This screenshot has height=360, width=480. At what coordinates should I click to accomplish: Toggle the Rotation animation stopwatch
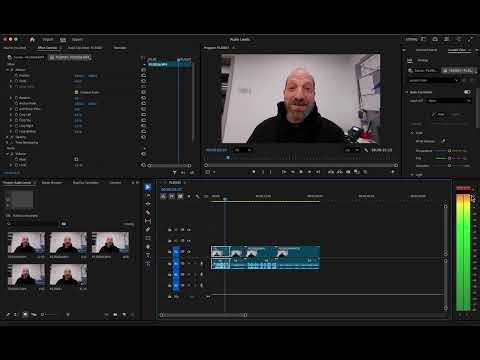tap(16, 98)
